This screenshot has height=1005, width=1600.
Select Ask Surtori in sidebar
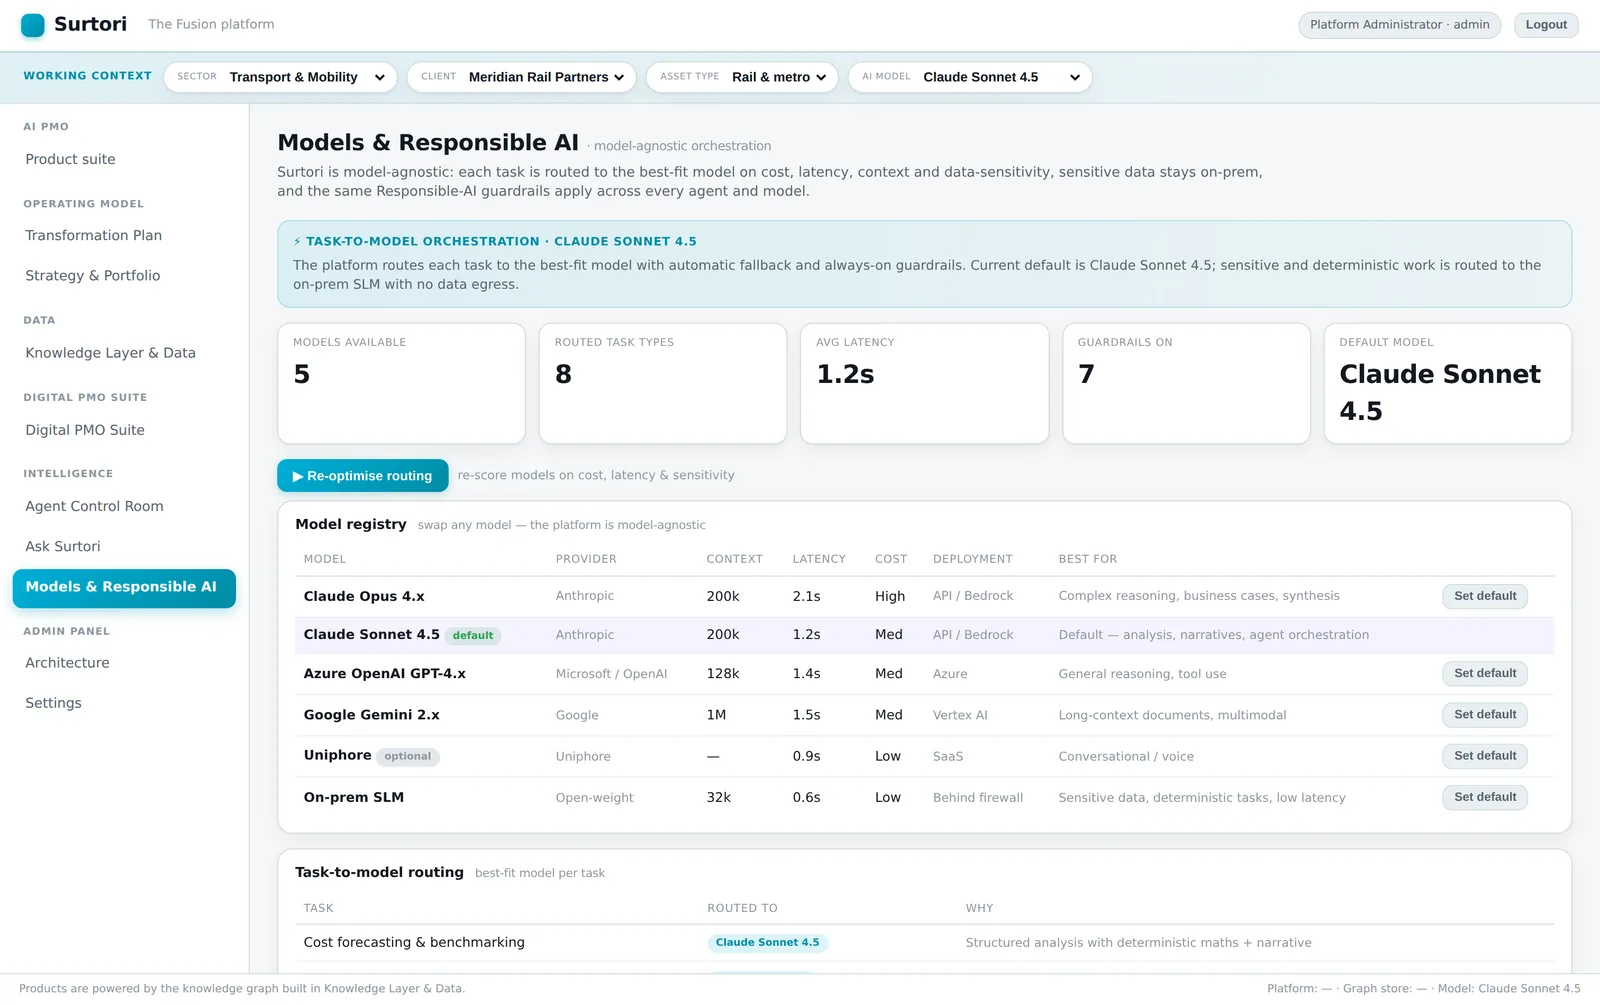pyautogui.click(x=124, y=546)
